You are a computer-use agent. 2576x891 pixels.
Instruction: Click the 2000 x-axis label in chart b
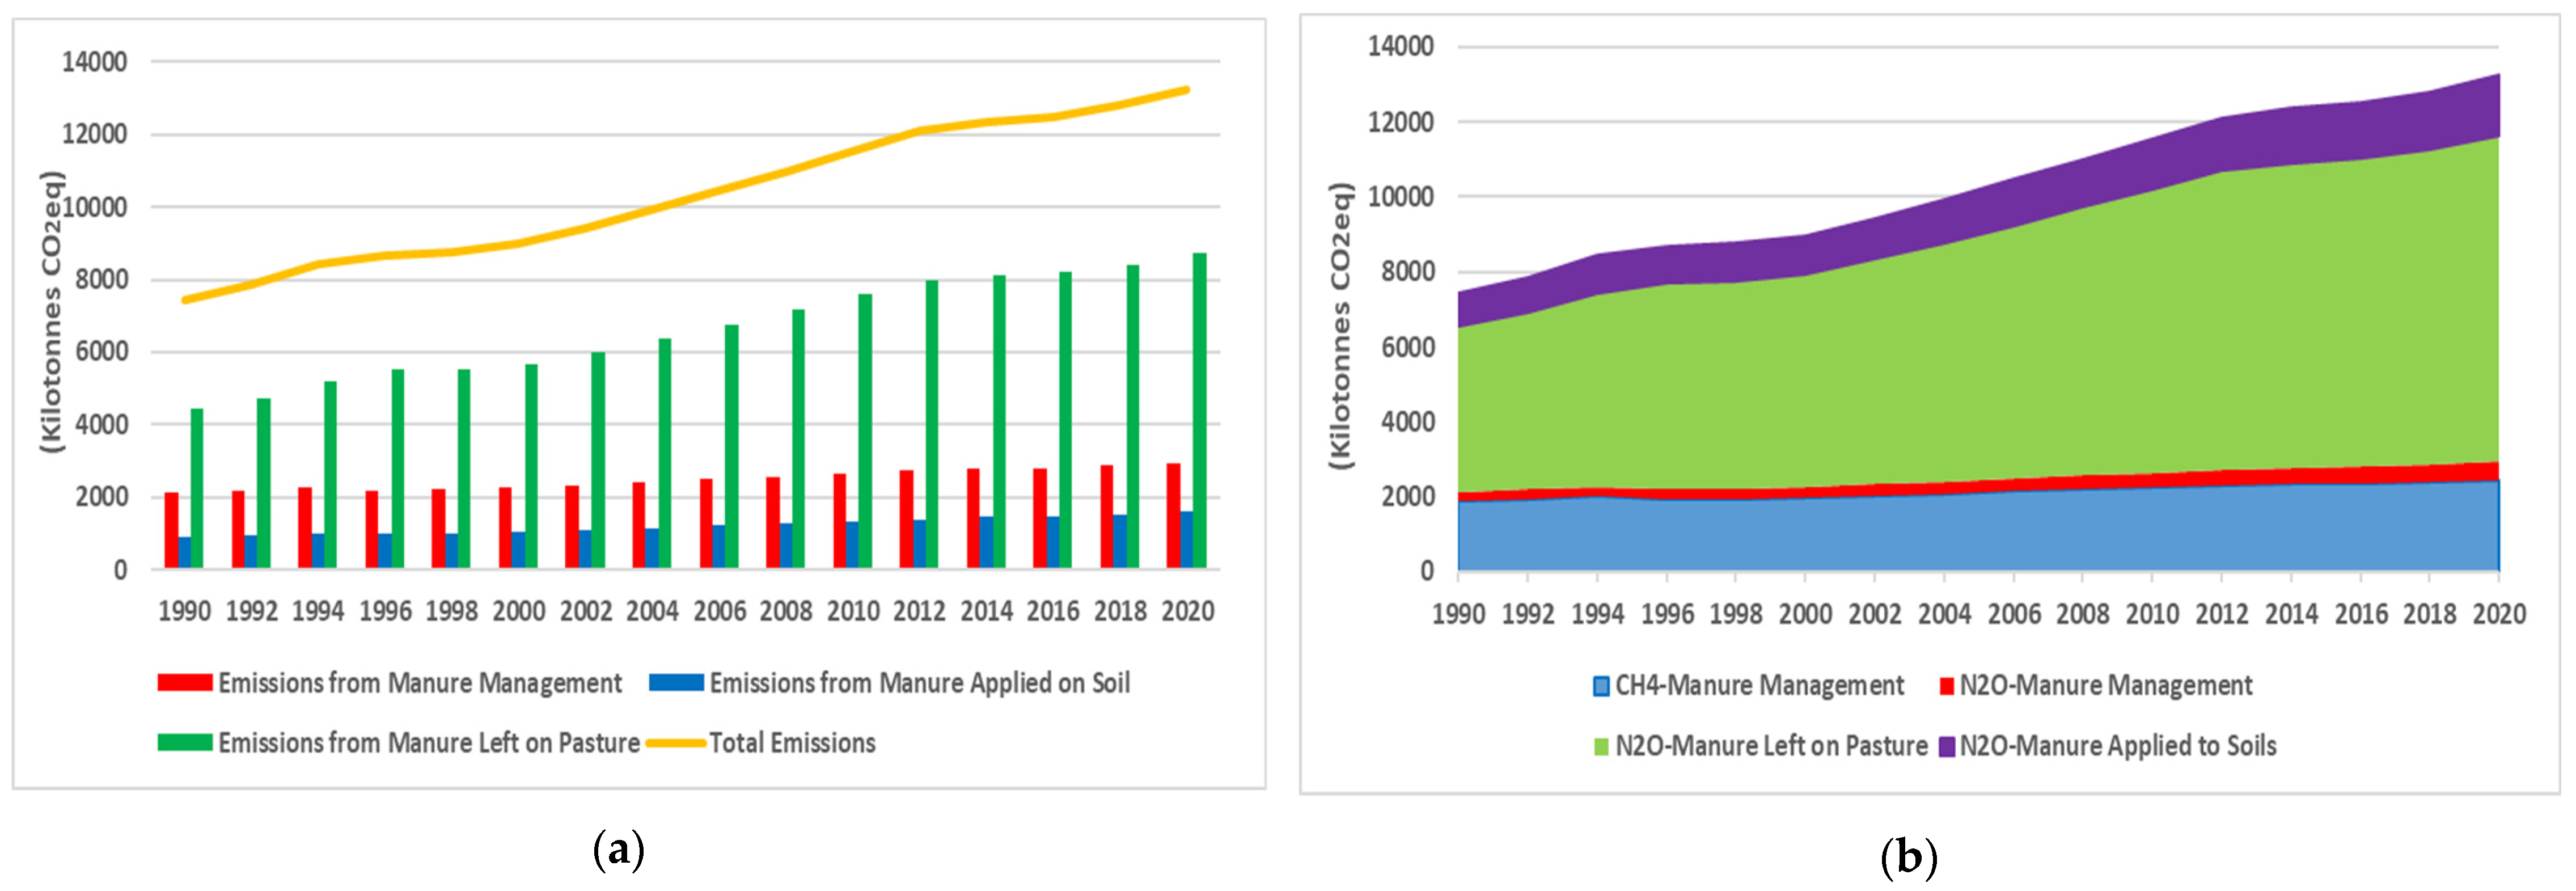tap(1805, 614)
